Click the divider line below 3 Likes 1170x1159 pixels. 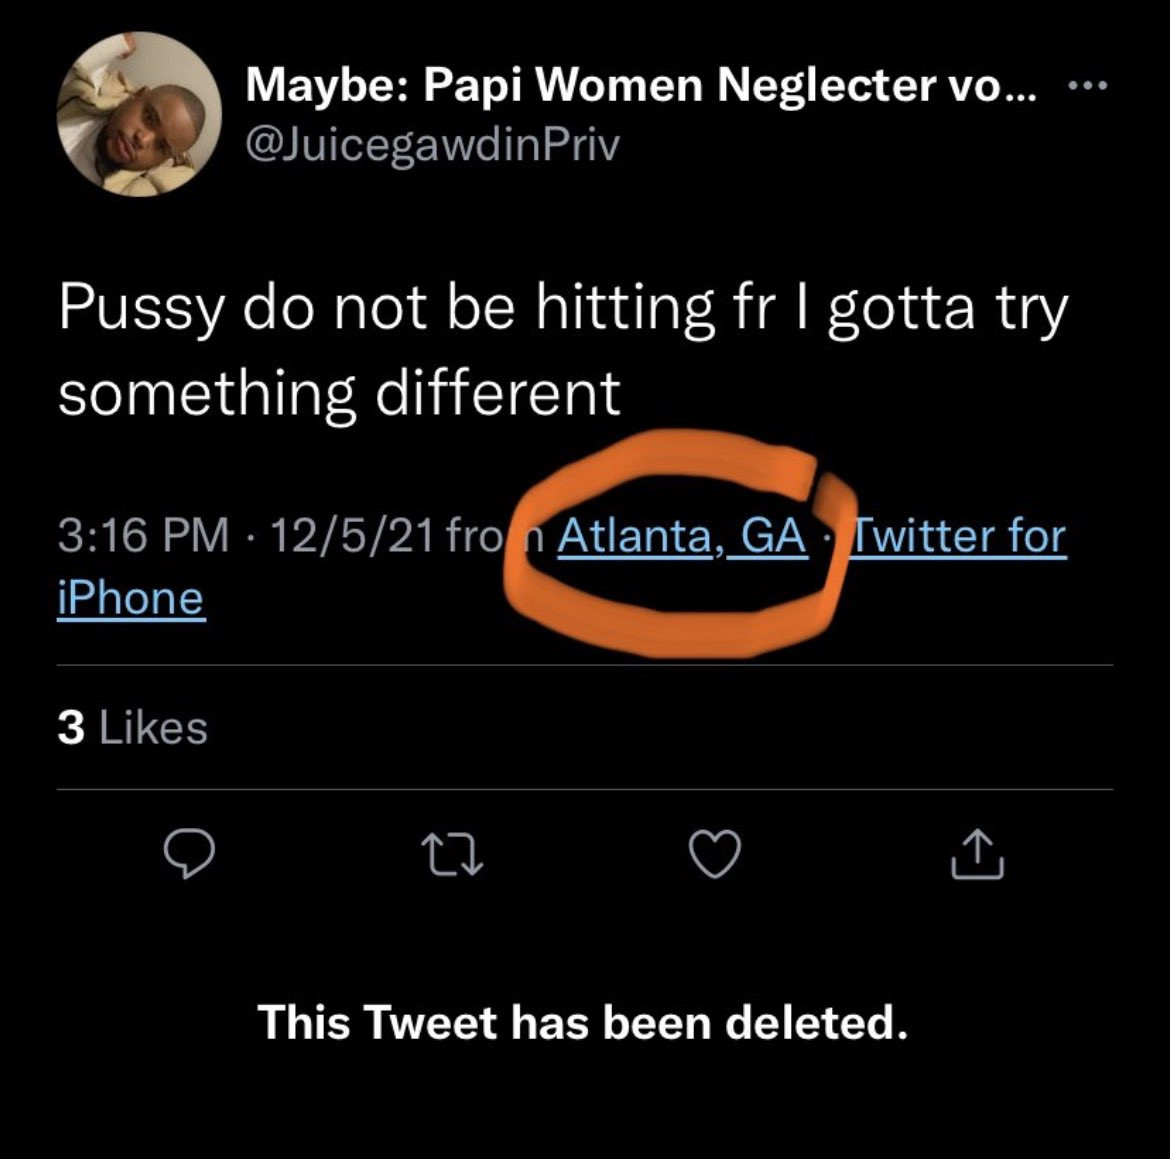[584, 789]
